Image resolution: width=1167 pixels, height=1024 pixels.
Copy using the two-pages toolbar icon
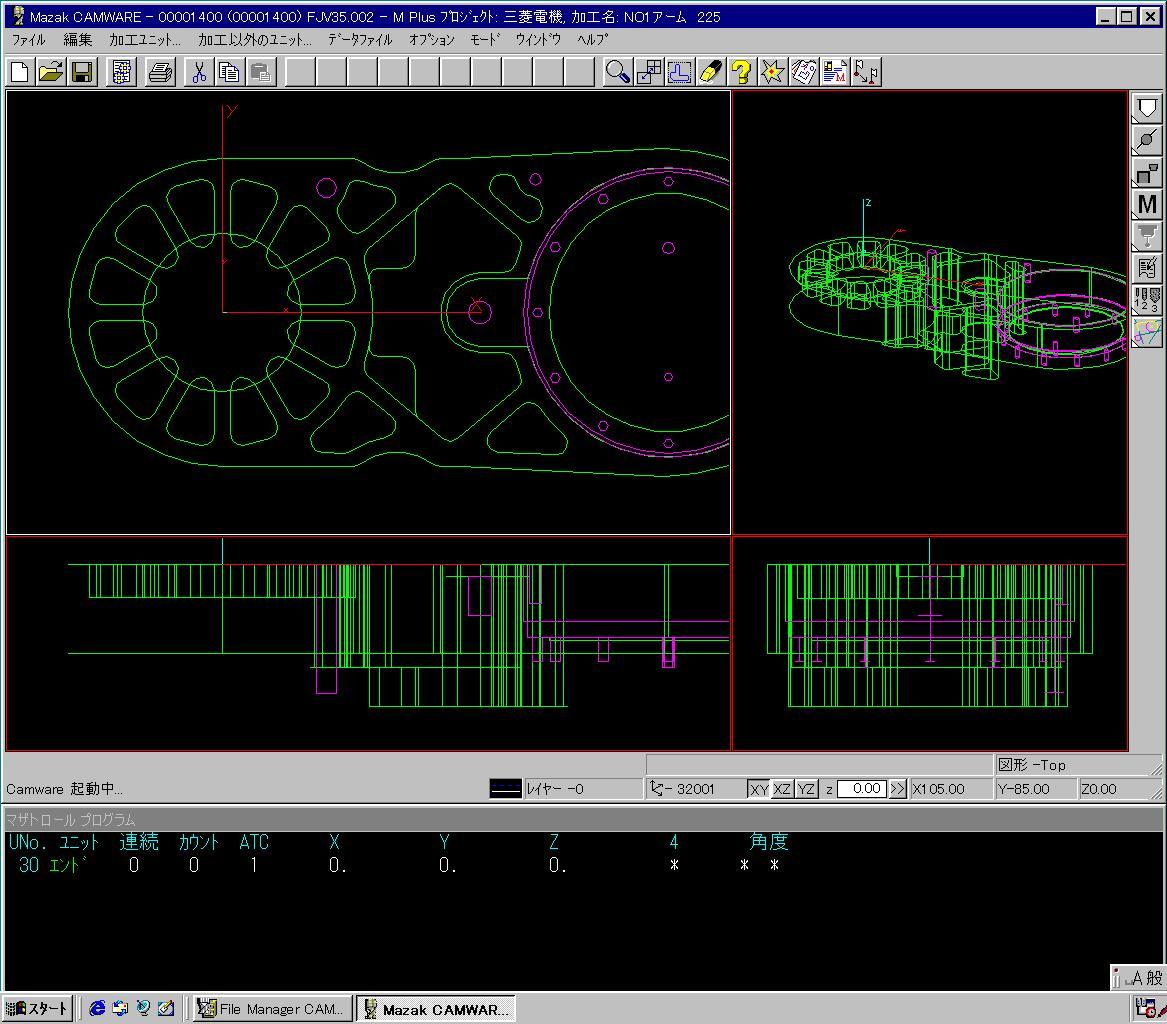point(229,72)
